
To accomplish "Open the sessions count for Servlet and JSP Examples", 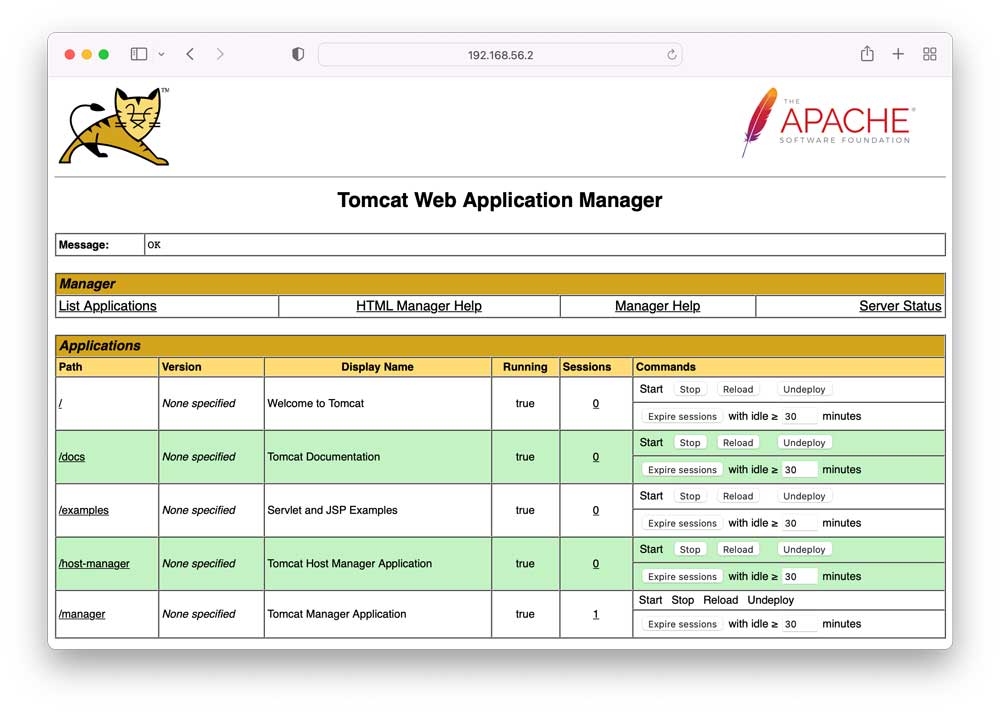I will tap(596, 510).
